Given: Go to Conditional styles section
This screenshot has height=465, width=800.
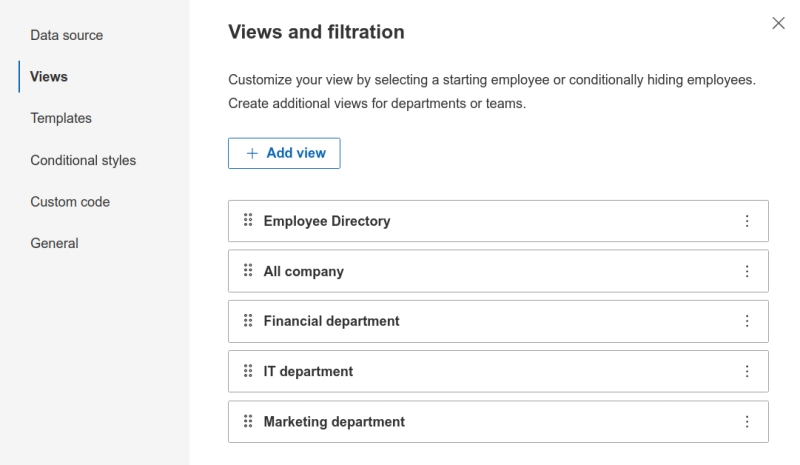Looking at the screenshot, I should tap(83, 160).
